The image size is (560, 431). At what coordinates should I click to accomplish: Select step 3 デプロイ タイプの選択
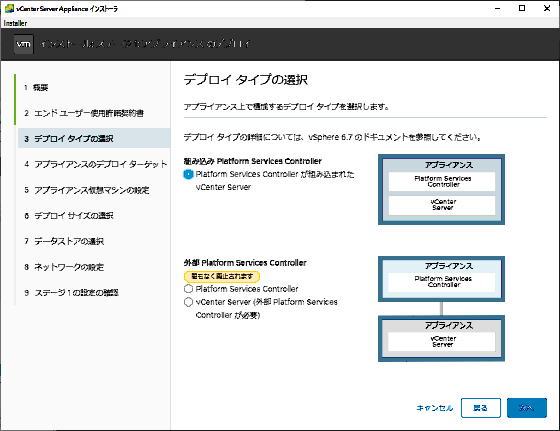click(x=94, y=139)
